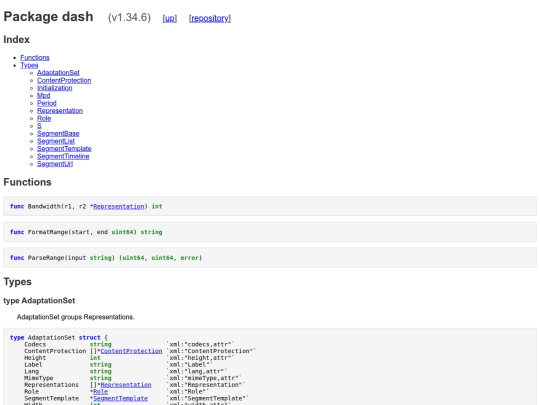Open Period type link
The width and height of the screenshot is (540, 405).
(x=47, y=103)
